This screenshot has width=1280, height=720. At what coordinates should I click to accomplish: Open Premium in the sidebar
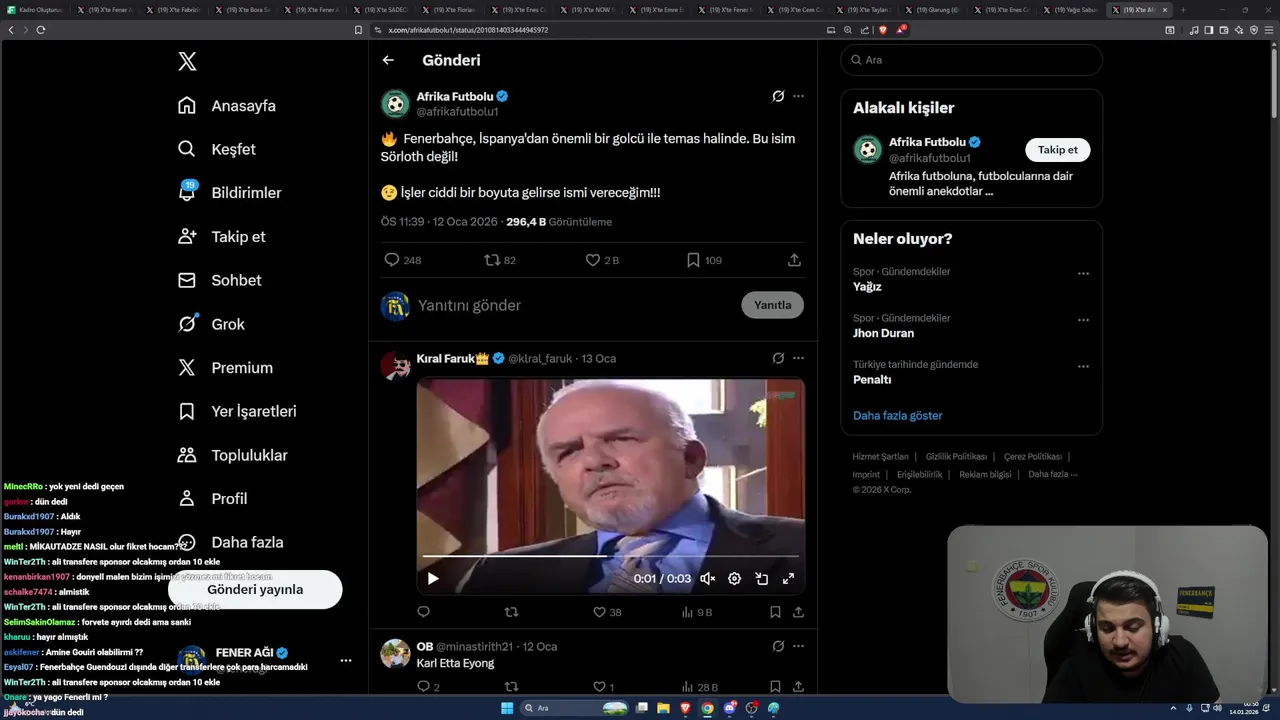click(225, 368)
